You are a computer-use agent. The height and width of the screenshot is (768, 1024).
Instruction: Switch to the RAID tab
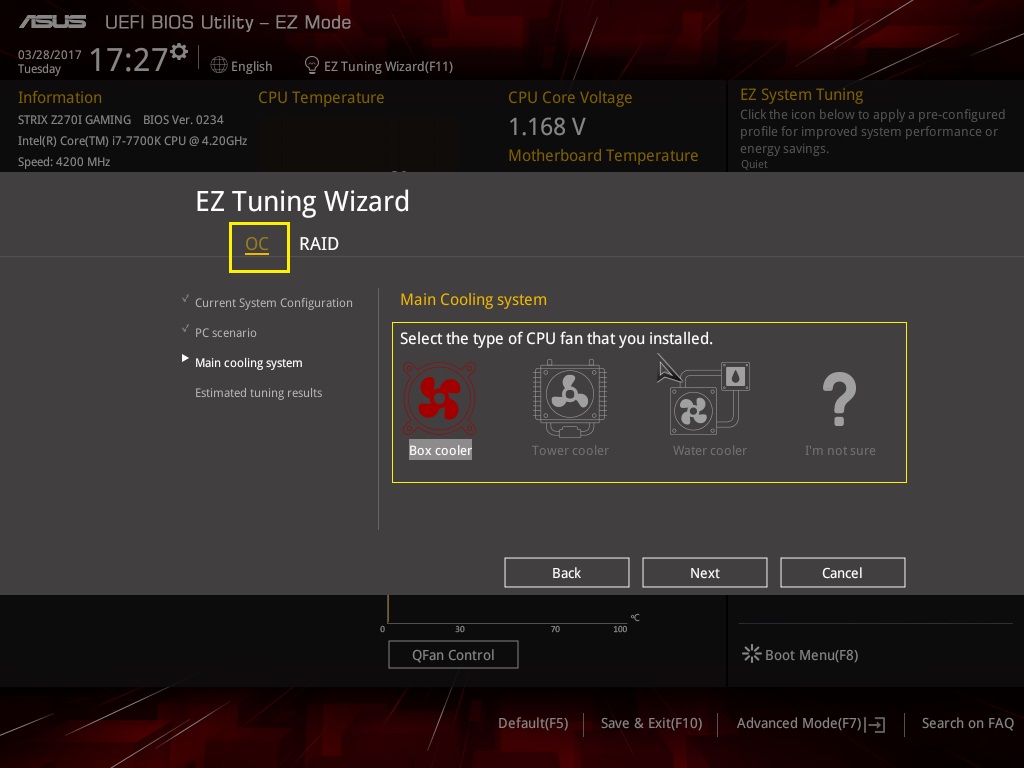(x=319, y=244)
